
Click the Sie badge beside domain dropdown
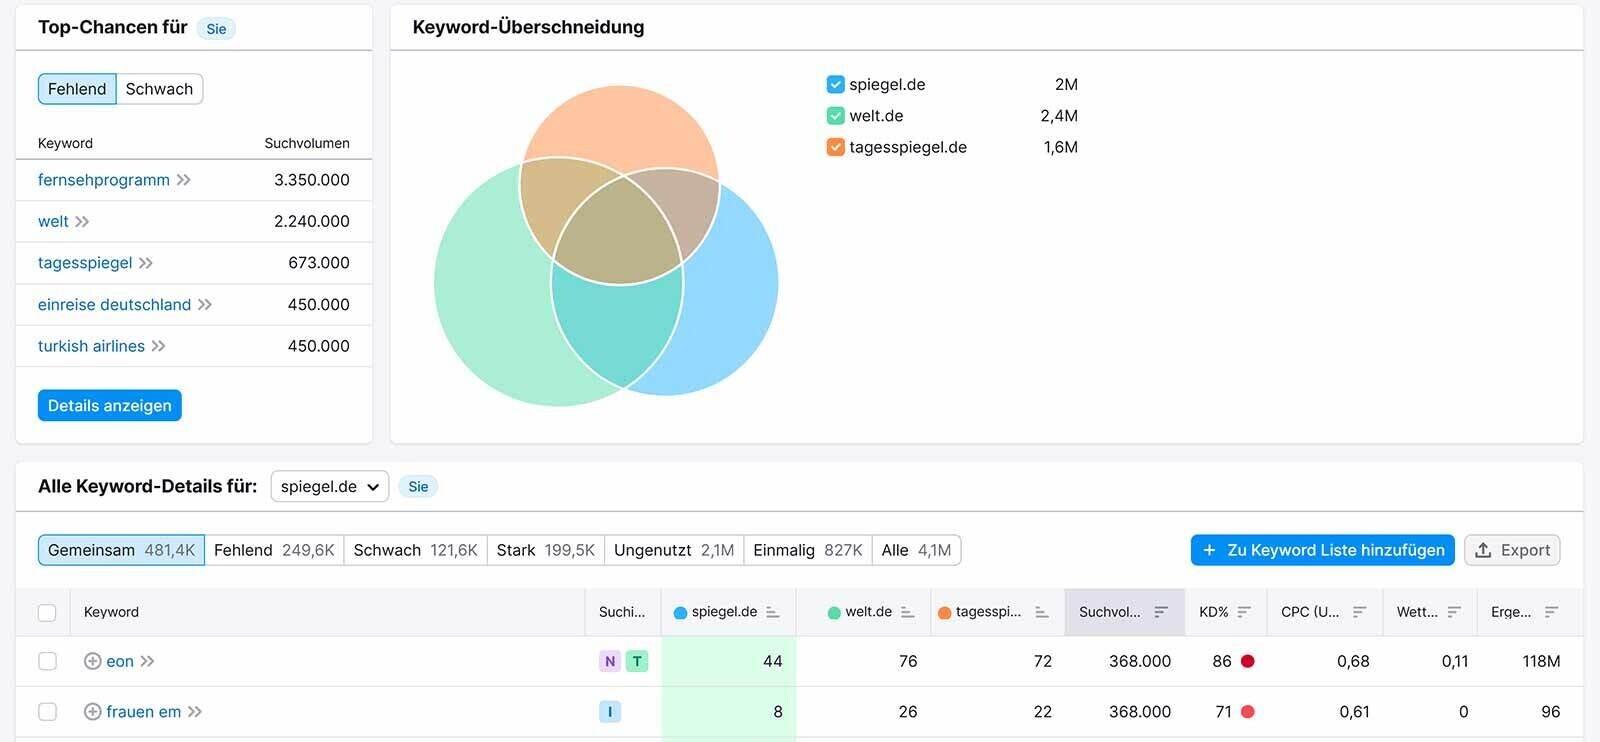pyautogui.click(x=418, y=487)
